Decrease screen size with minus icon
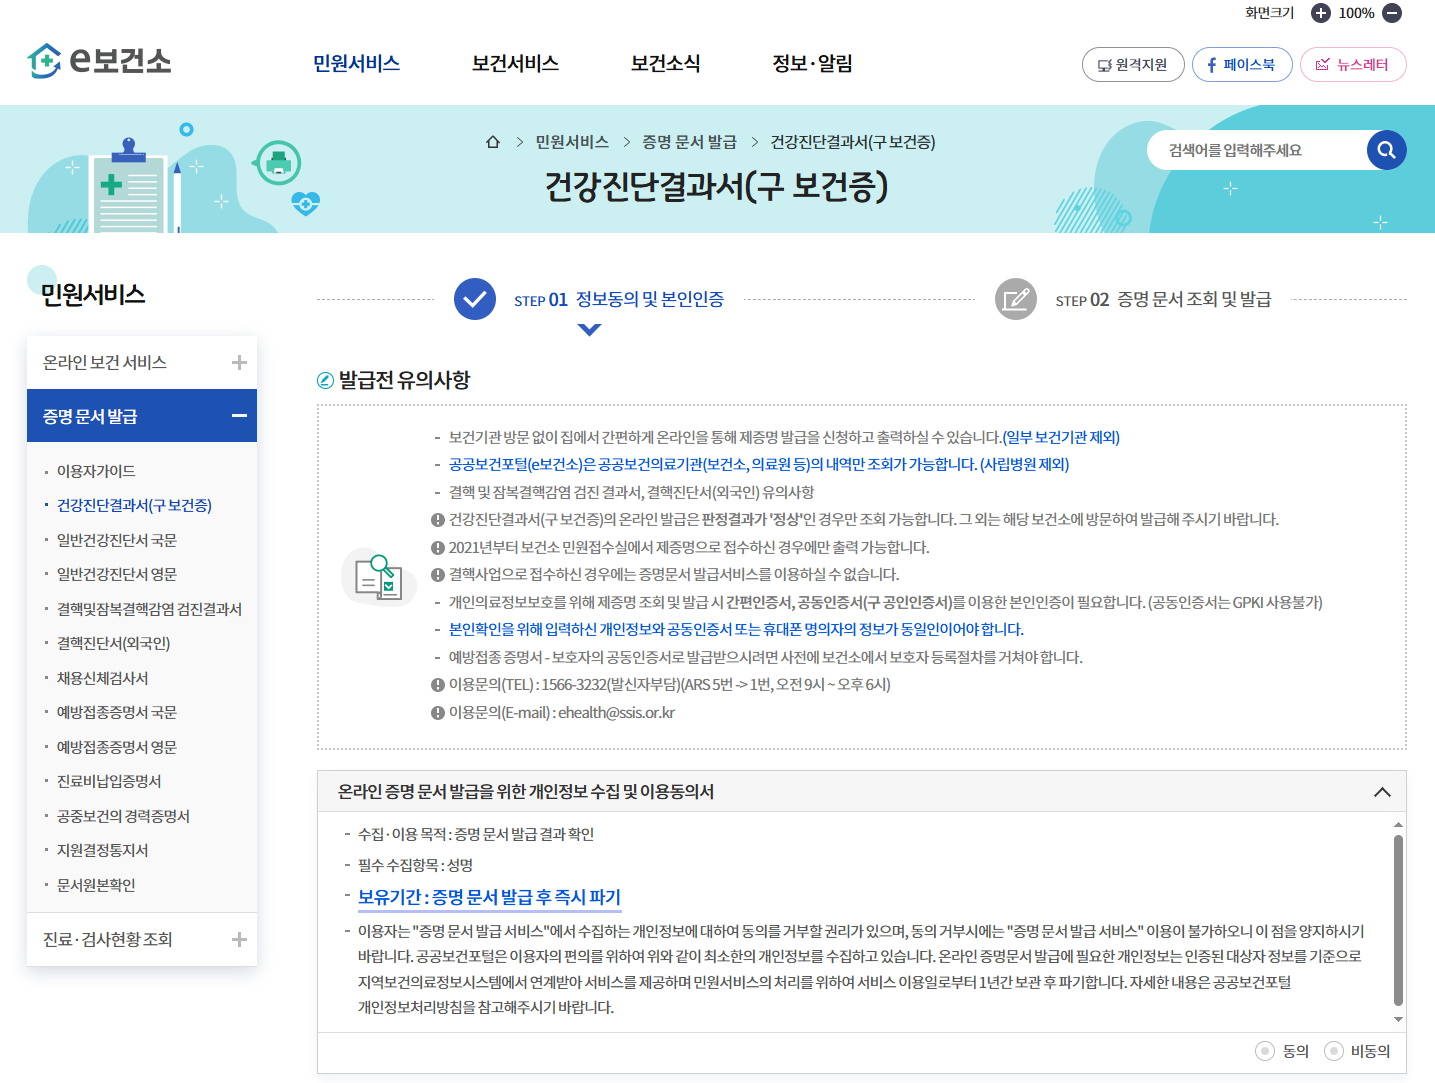1435x1083 pixels. tap(1392, 13)
